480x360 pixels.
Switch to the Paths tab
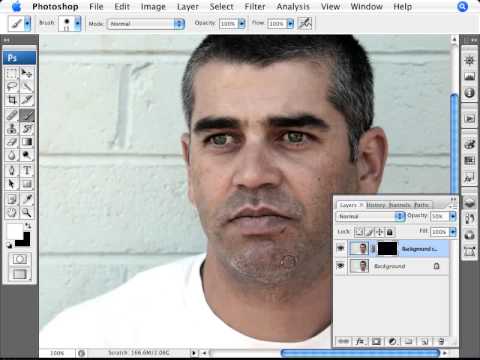point(422,205)
